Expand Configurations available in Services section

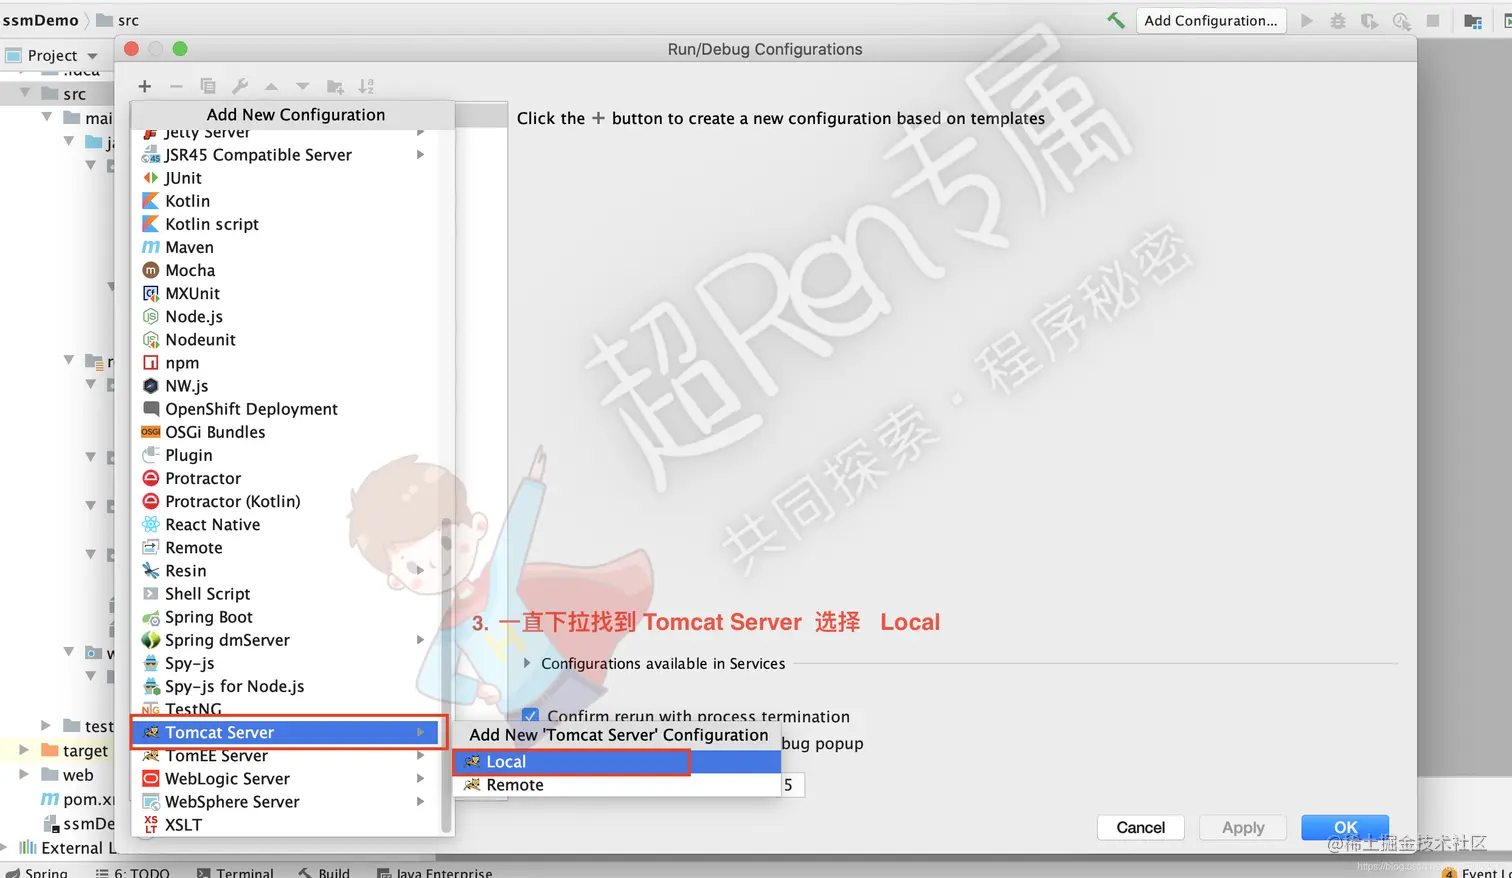(x=527, y=663)
